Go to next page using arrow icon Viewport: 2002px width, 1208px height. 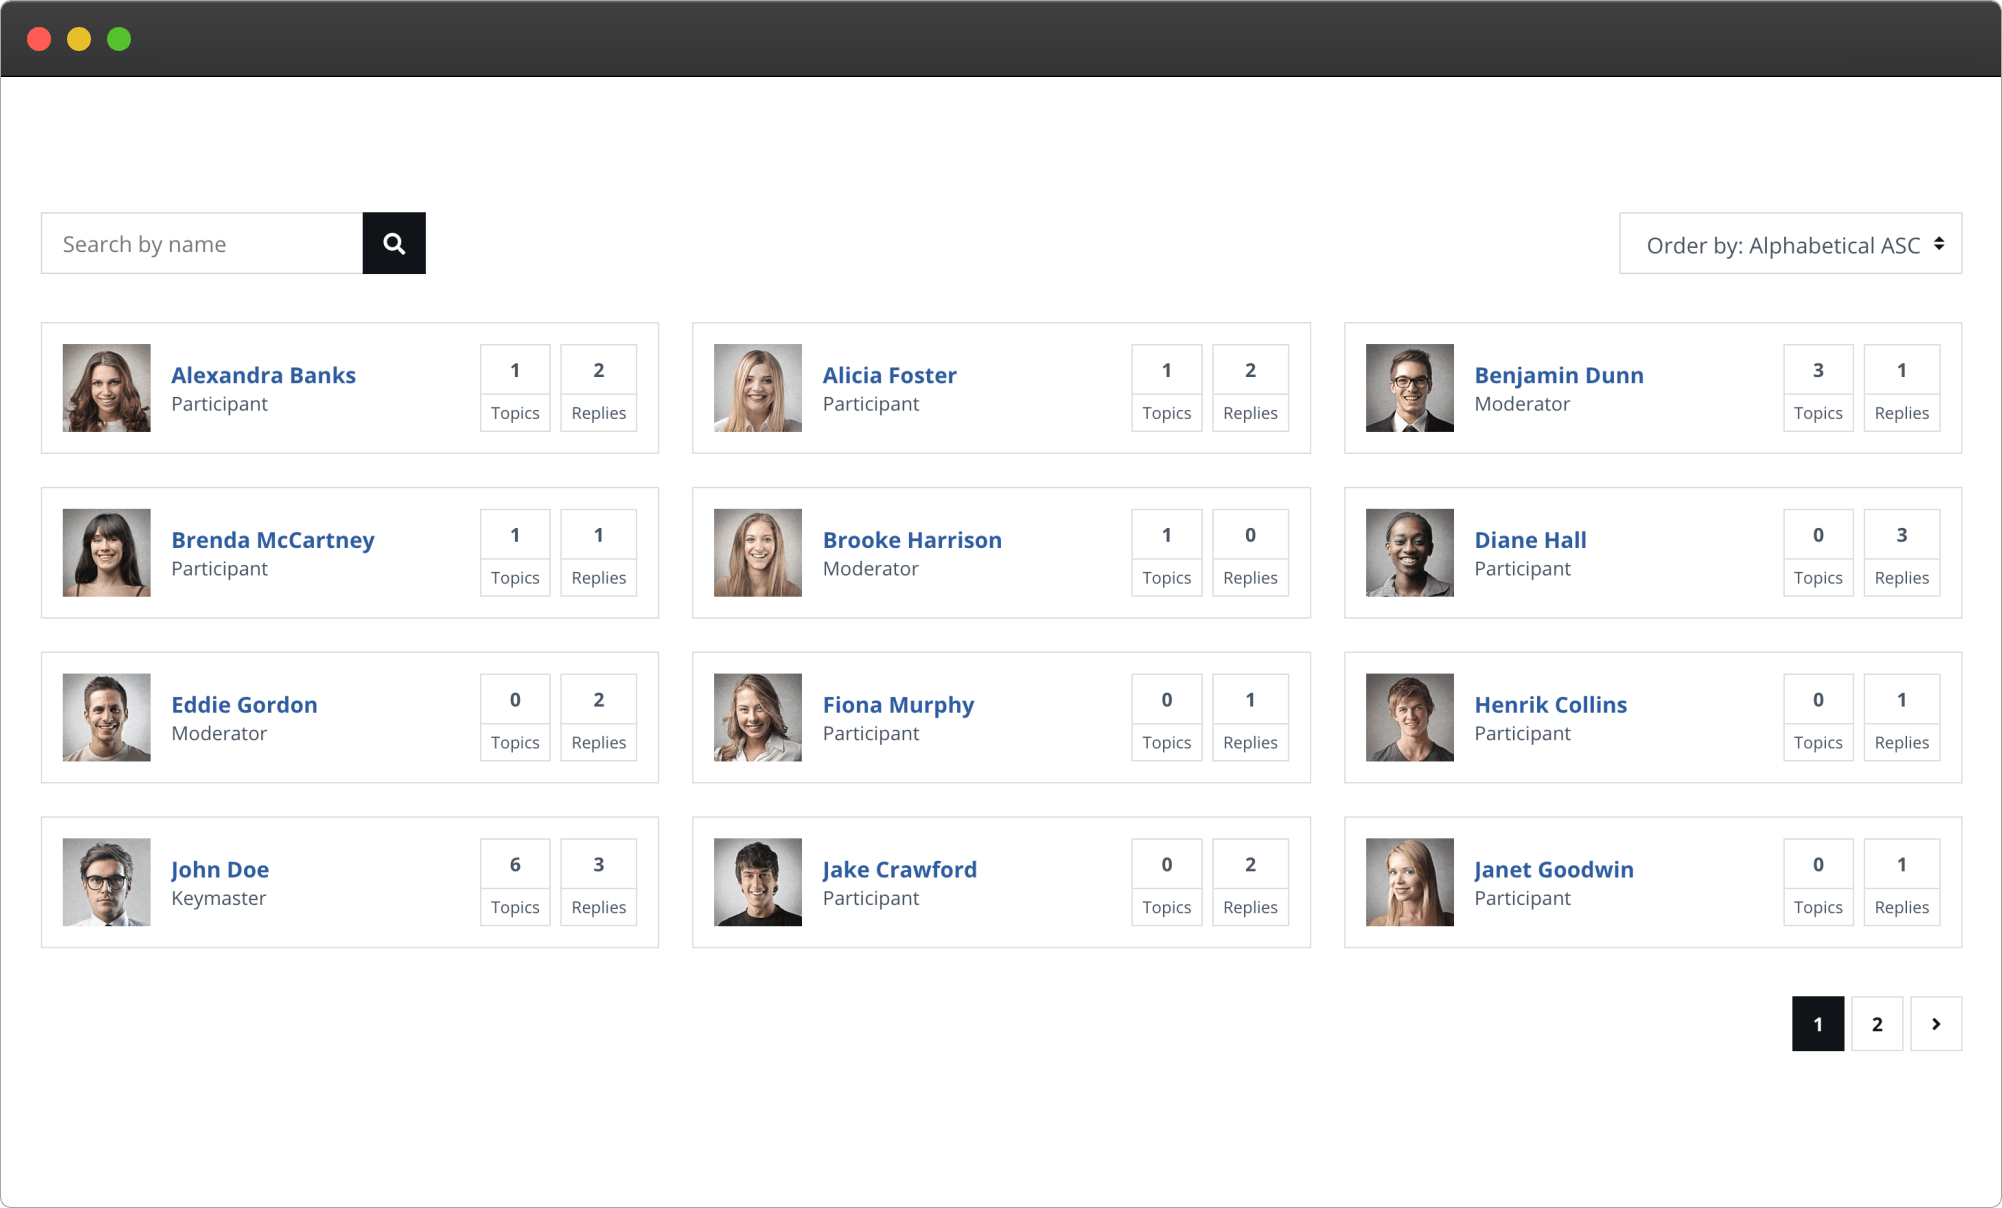(1936, 1024)
